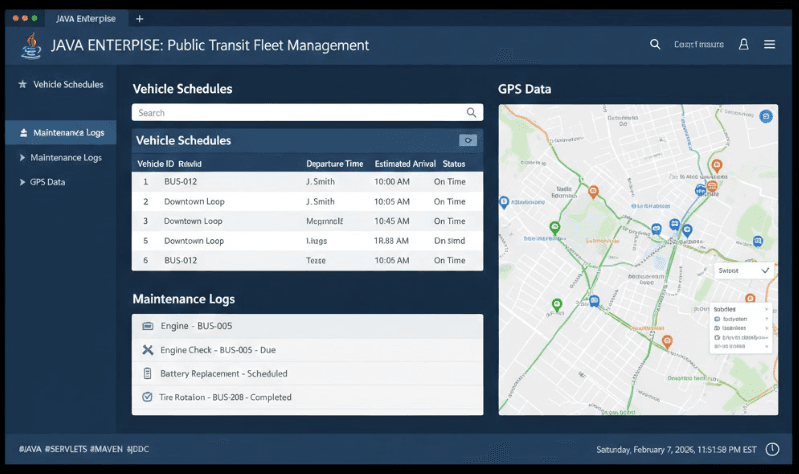Click the #JDDC hashtag in footer

click(138, 449)
